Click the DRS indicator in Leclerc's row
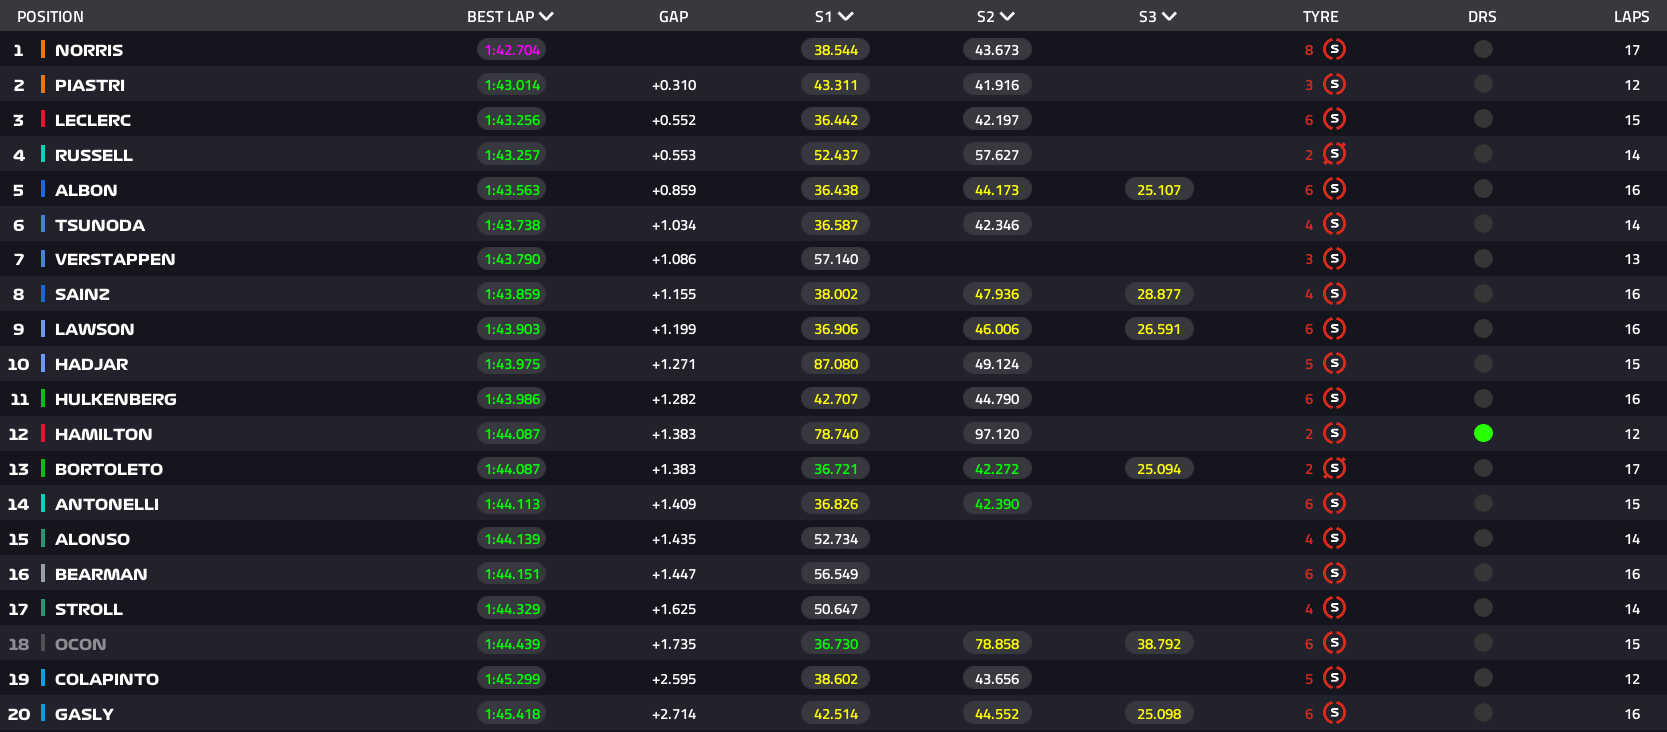 [x=1483, y=120]
